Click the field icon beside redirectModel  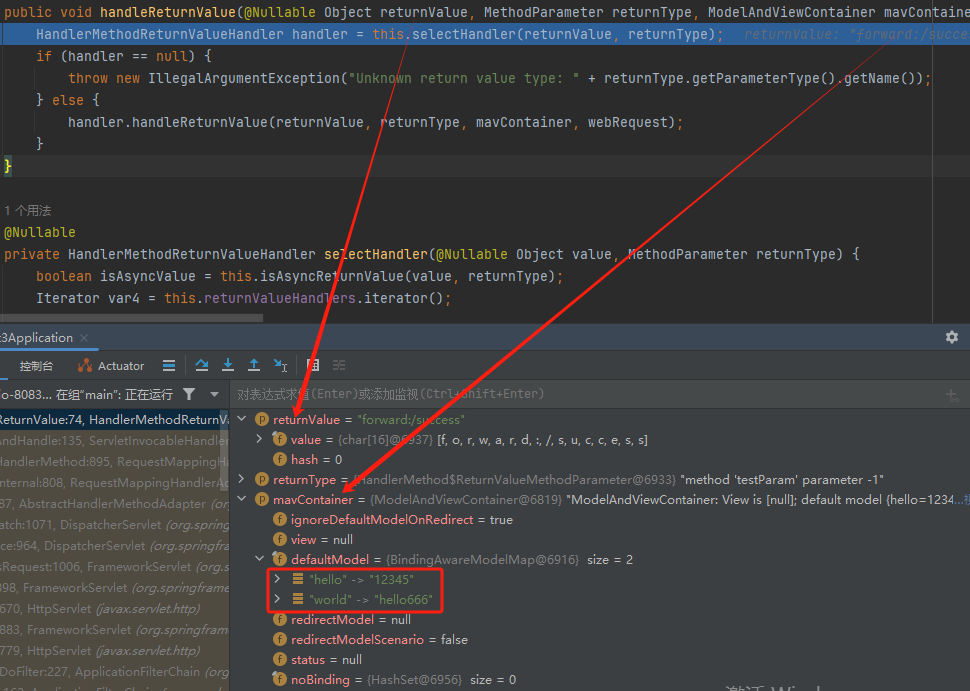(280, 619)
